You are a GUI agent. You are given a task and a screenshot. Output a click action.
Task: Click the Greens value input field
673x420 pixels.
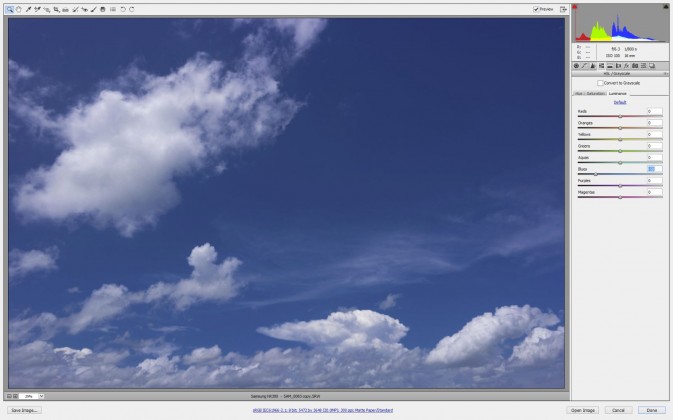(x=655, y=146)
